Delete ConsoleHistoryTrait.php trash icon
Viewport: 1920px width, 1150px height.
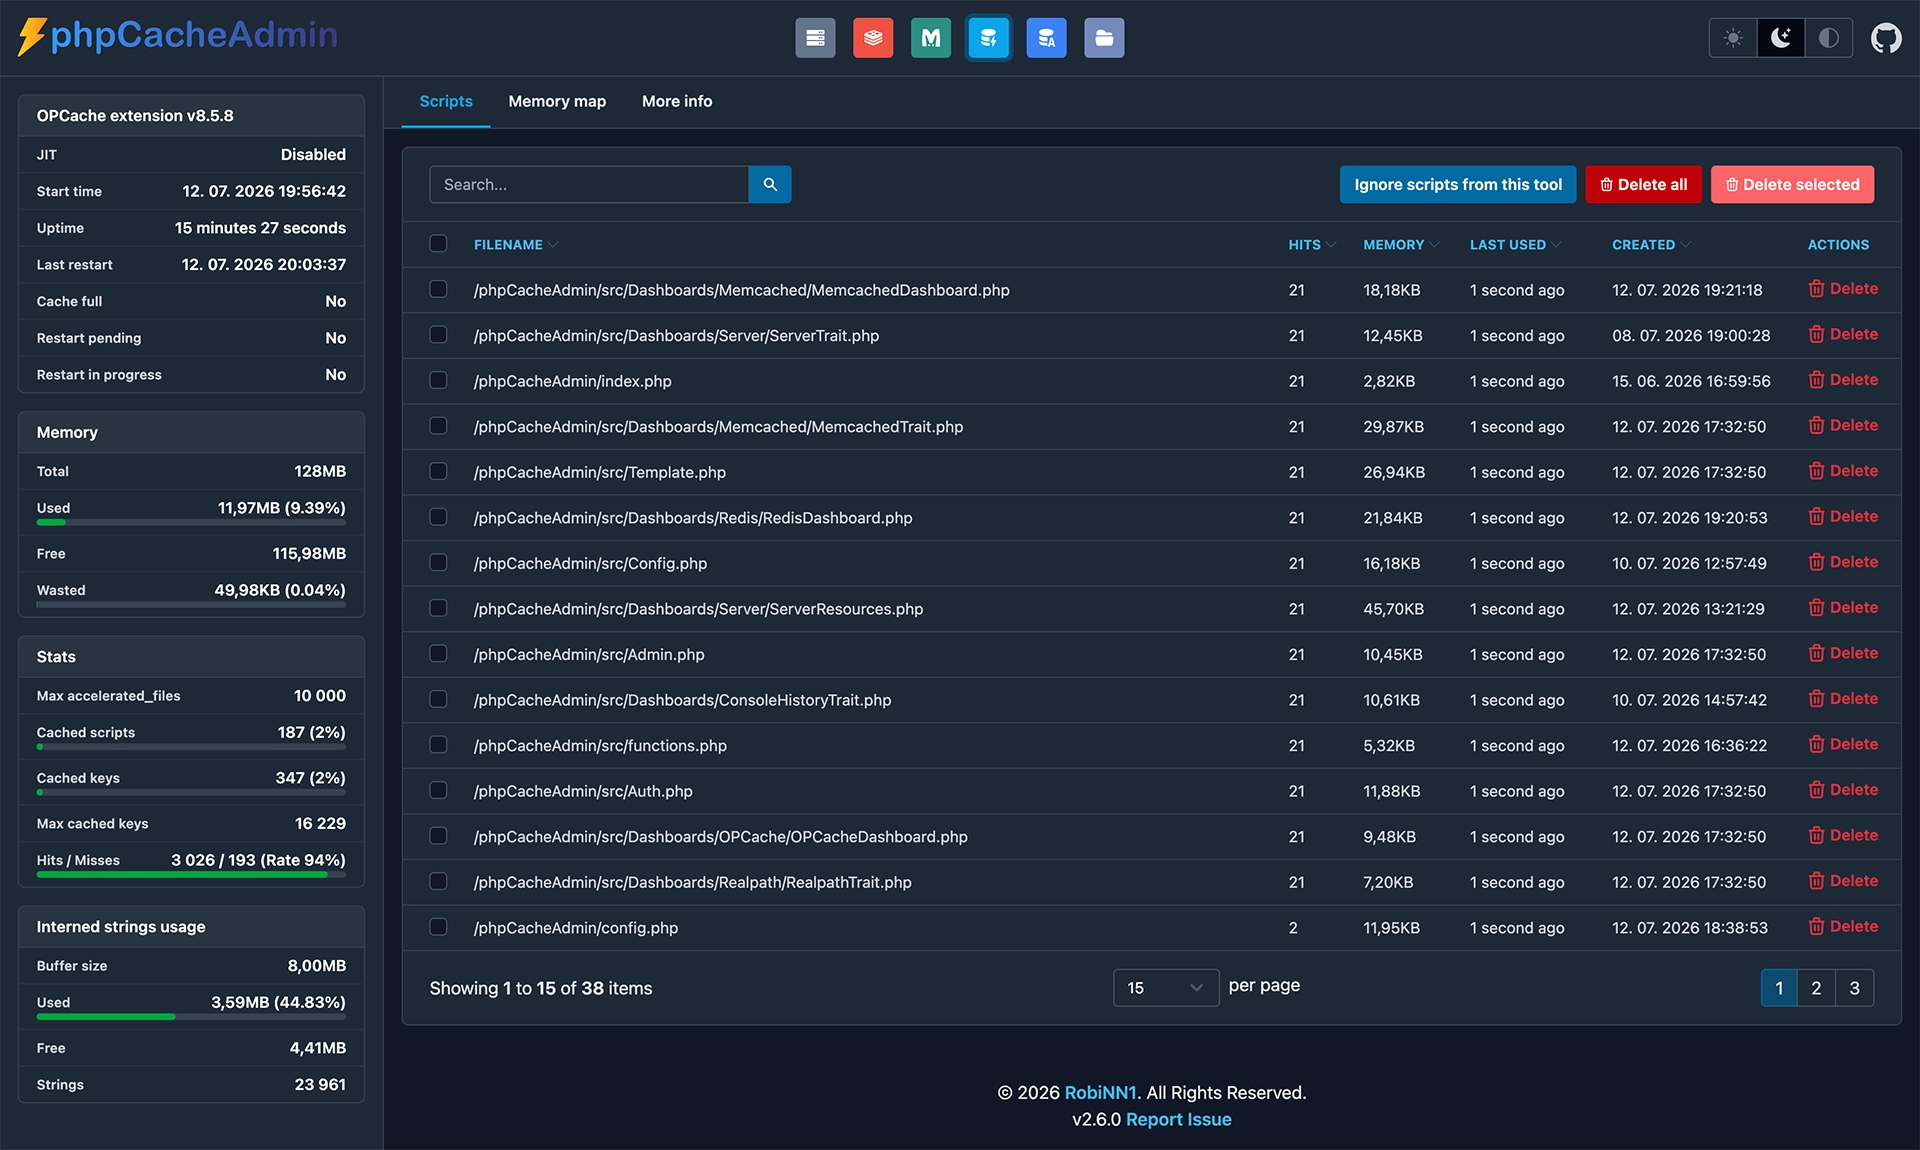coord(1816,699)
